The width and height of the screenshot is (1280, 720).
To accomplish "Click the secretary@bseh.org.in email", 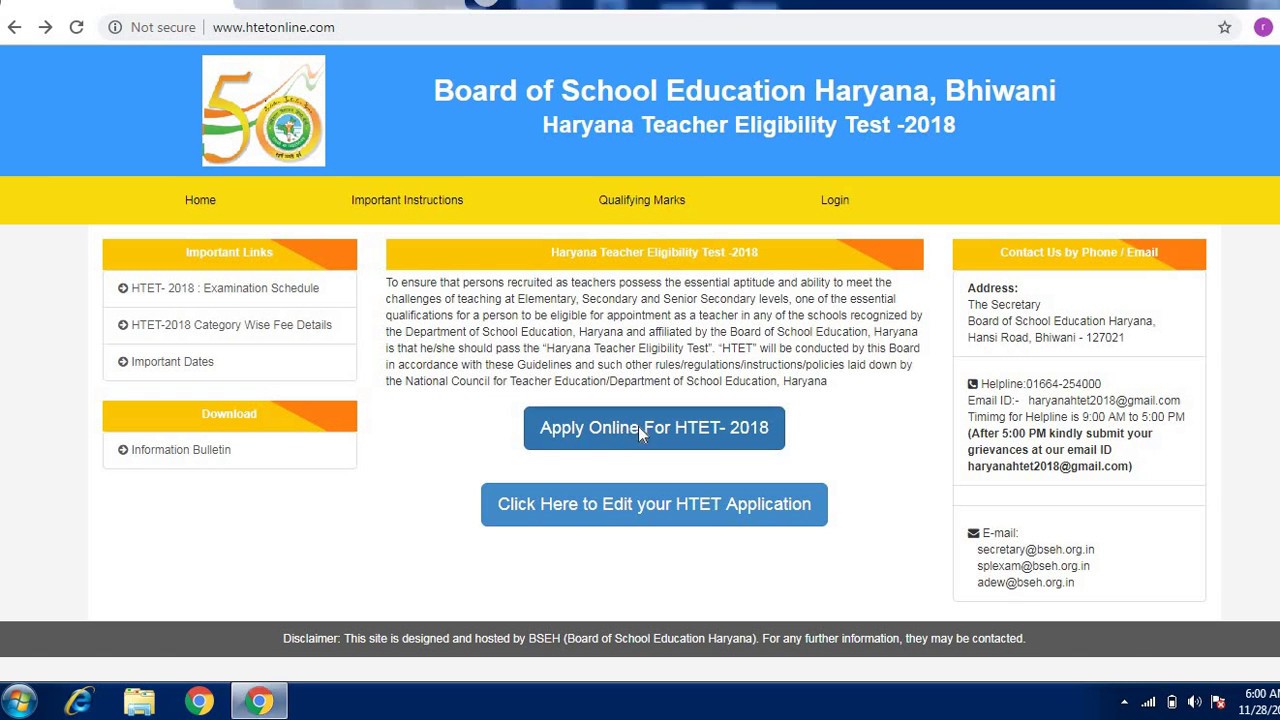I will coord(1035,549).
